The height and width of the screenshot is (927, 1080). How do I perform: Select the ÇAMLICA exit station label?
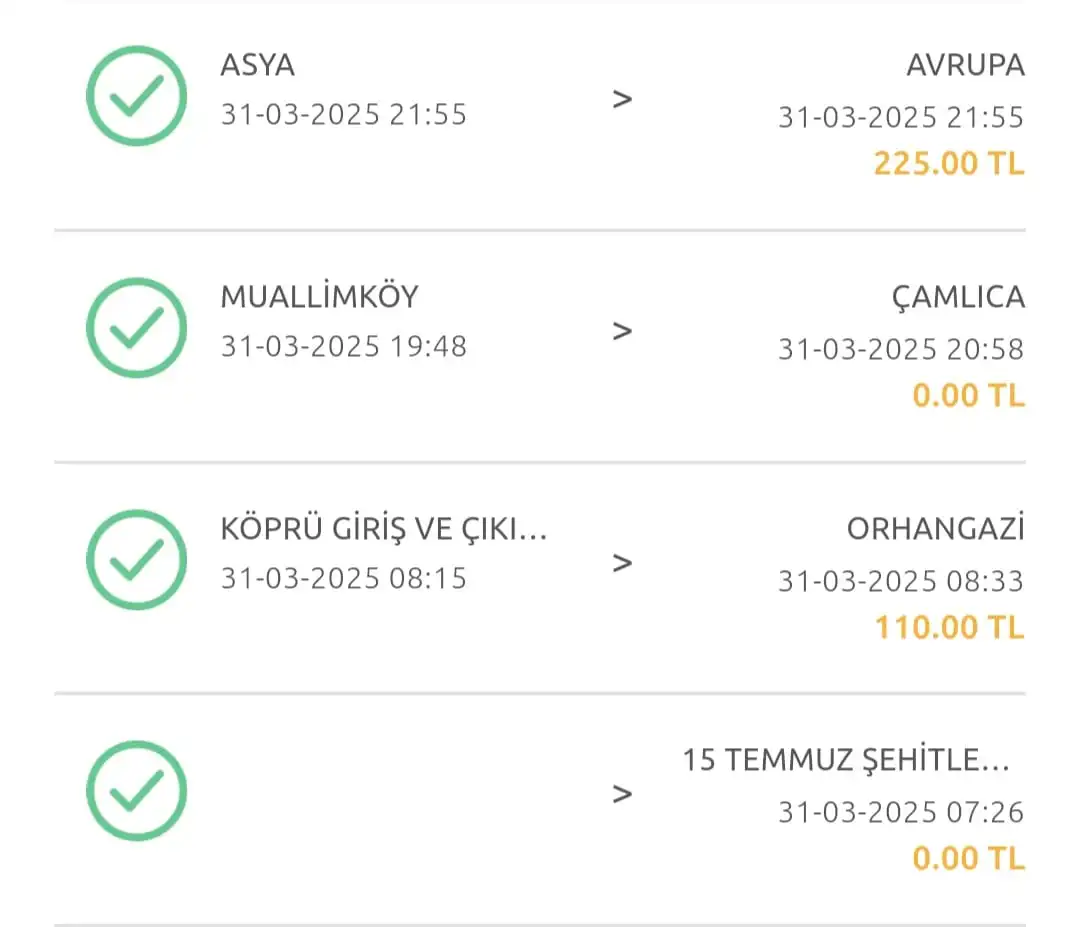(958, 298)
